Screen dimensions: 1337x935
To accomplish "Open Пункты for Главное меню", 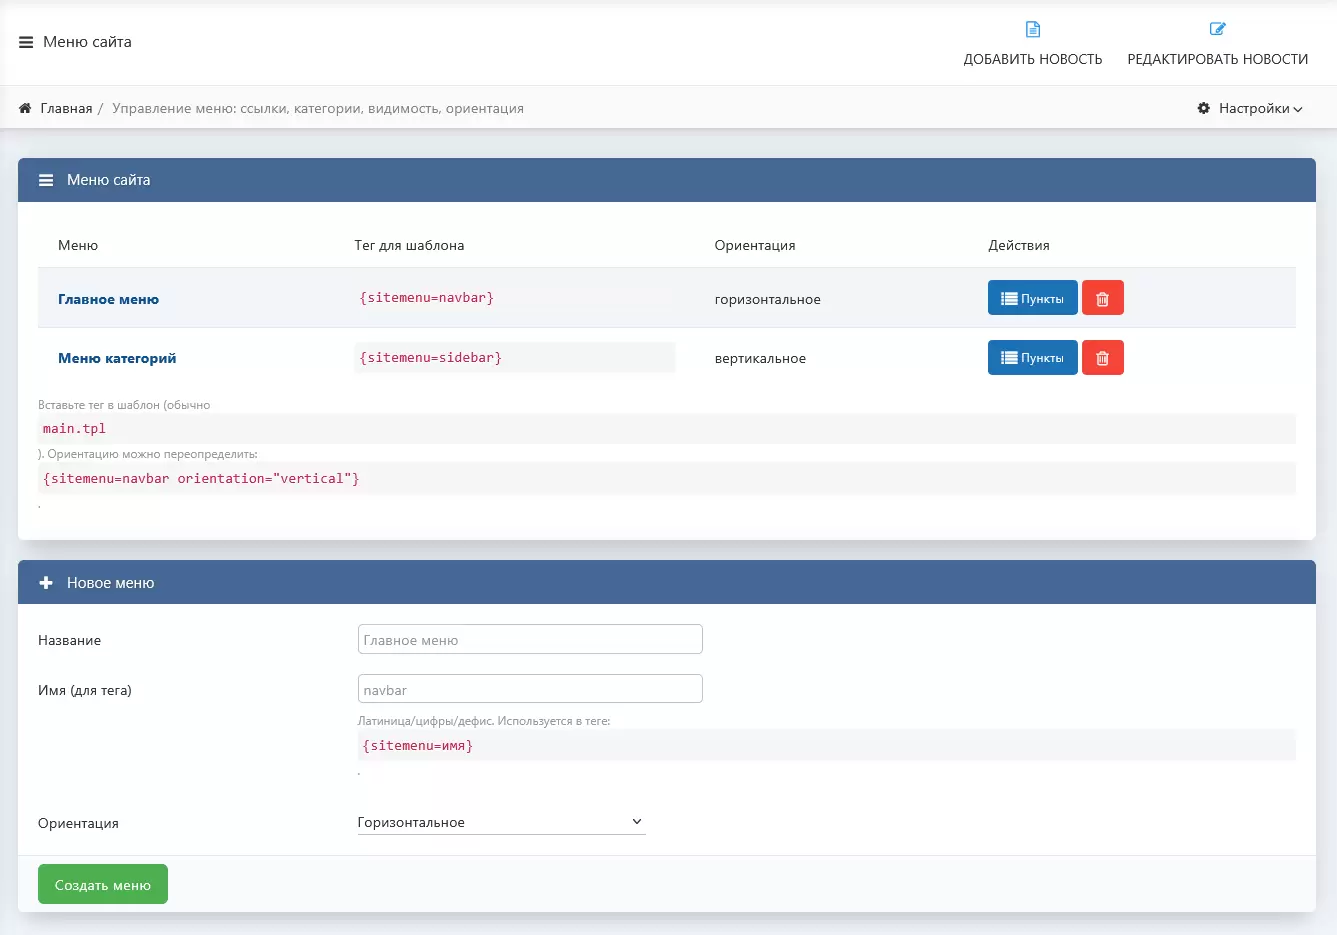I will click(x=1033, y=298).
